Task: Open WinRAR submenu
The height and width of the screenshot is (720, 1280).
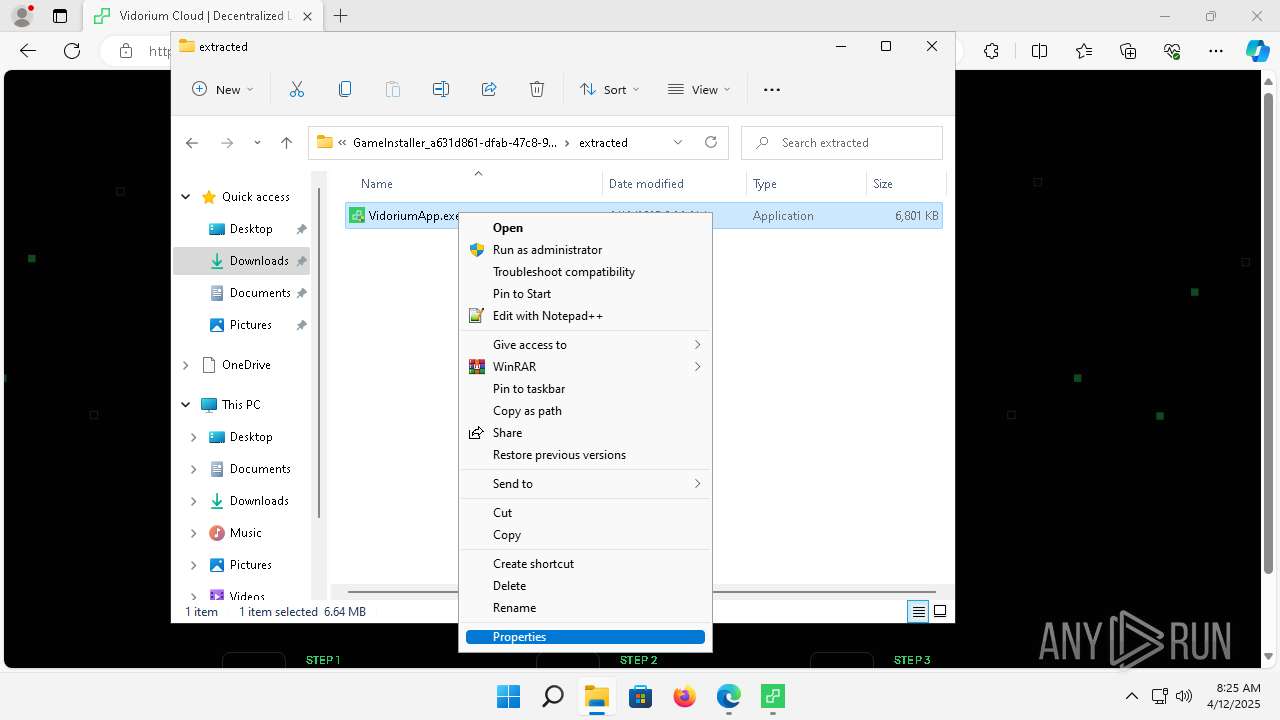Action: 585,367
